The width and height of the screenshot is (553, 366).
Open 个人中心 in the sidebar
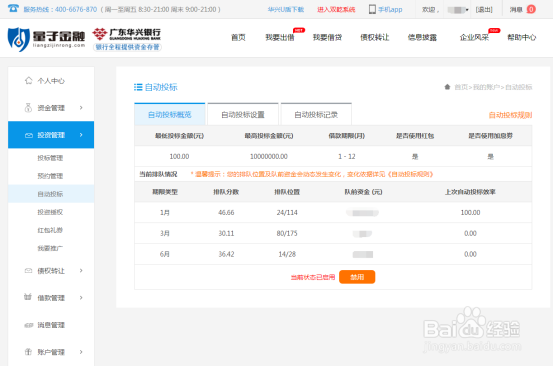tap(51, 81)
